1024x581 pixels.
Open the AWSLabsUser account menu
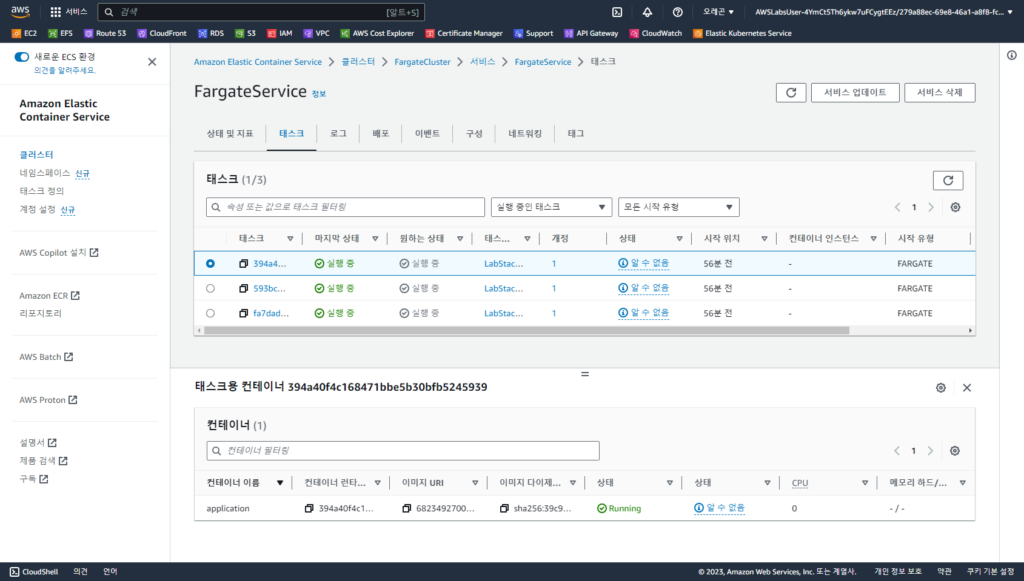point(884,12)
